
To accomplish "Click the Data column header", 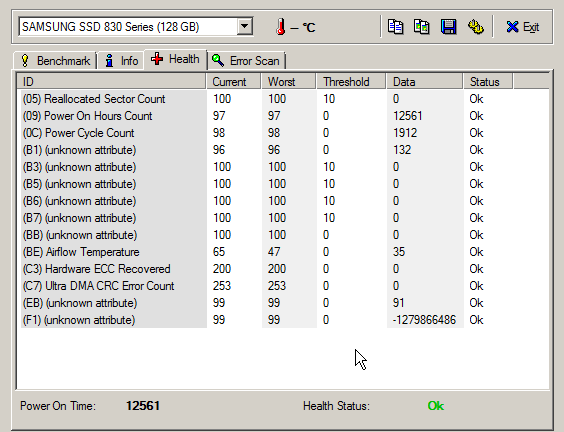I will [424, 82].
